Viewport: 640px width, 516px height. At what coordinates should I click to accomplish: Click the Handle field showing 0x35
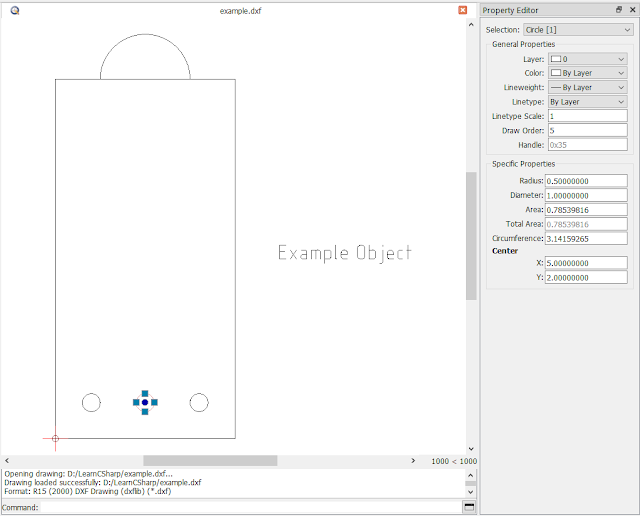[587, 145]
